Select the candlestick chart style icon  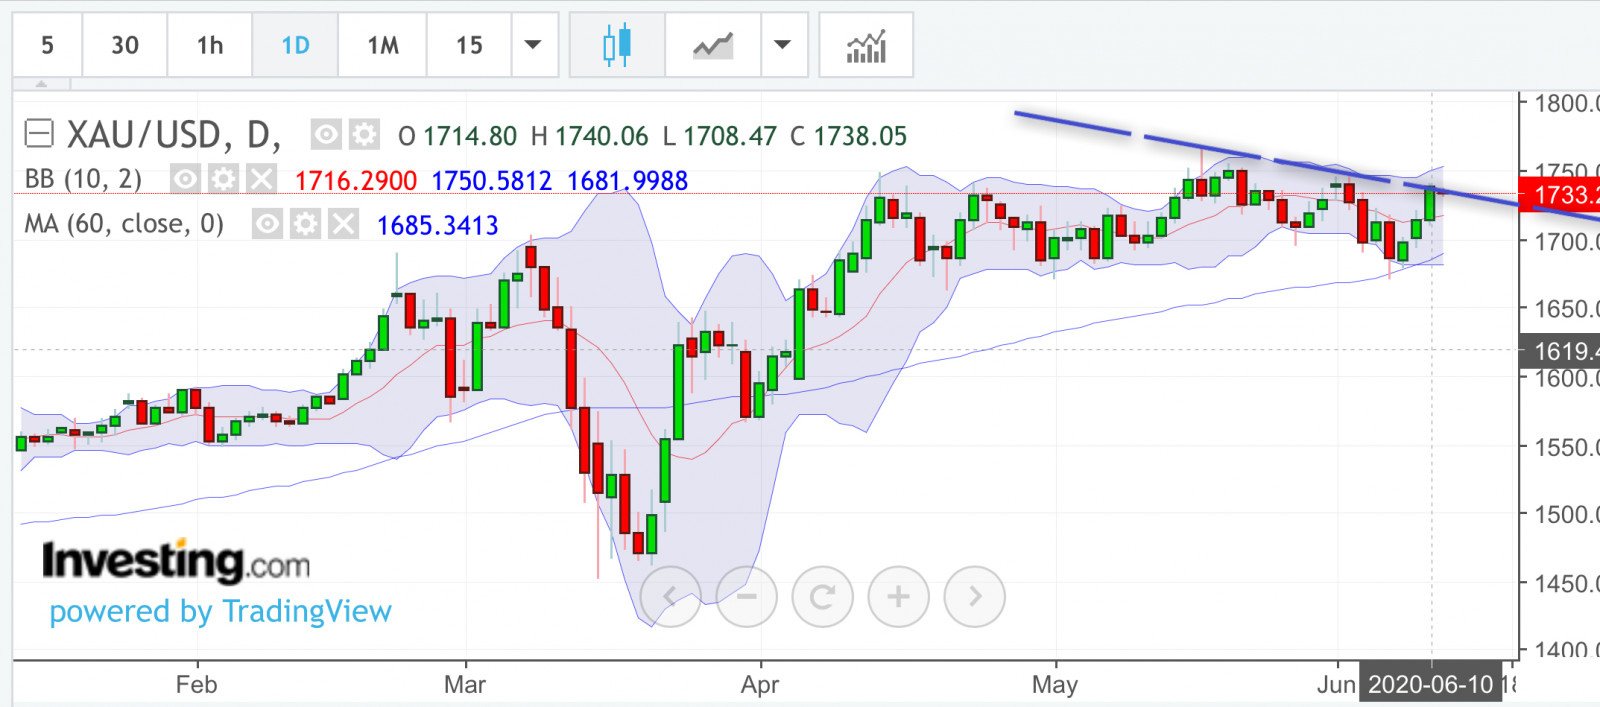click(x=617, y=45)
